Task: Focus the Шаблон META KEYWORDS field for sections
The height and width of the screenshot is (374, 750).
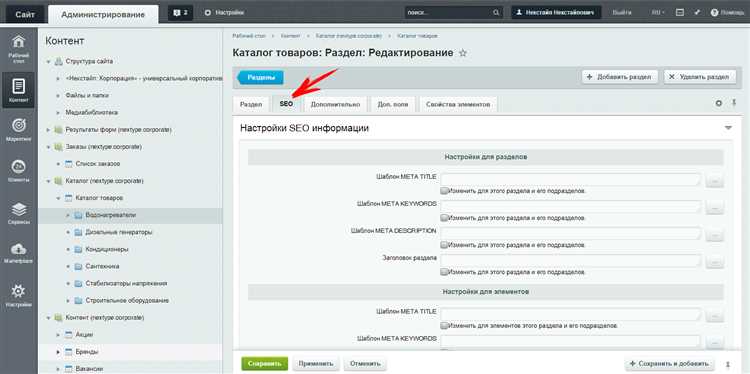Action: point(570,206)
